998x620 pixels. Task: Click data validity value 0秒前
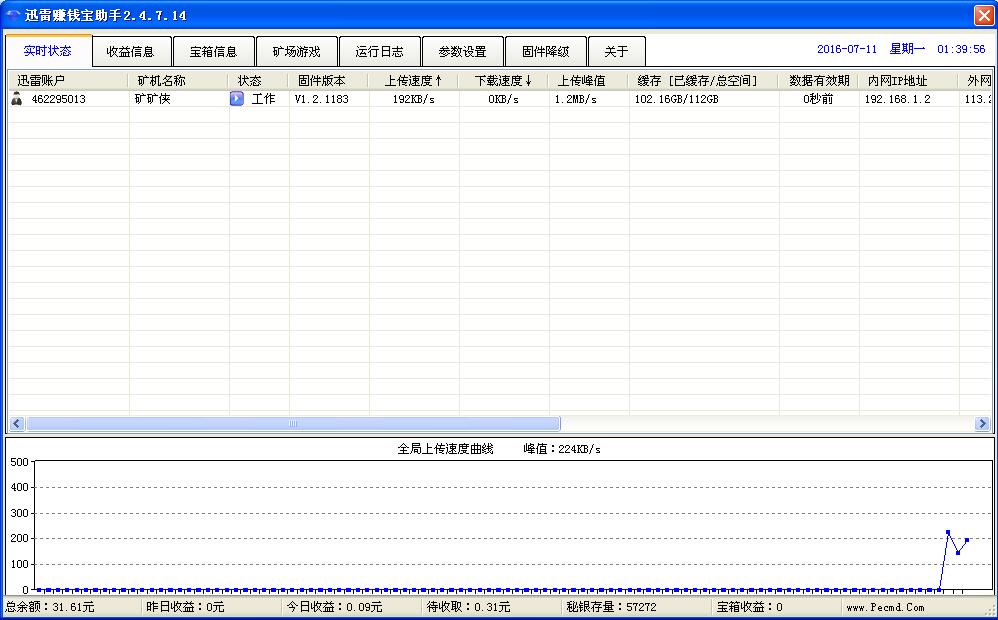coord(818,99)
